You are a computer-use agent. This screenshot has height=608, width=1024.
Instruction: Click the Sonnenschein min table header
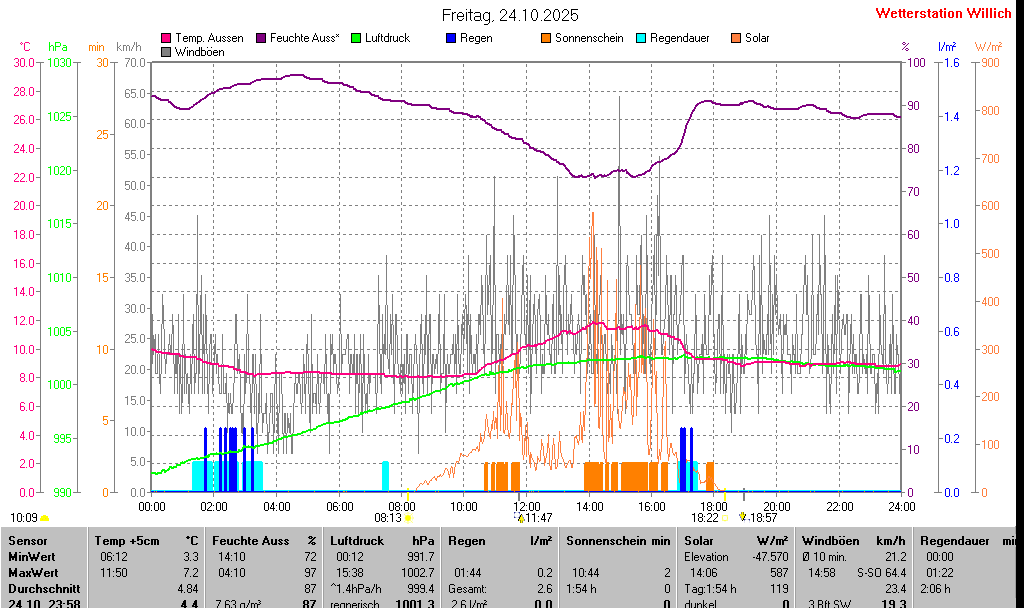point(618,540)
